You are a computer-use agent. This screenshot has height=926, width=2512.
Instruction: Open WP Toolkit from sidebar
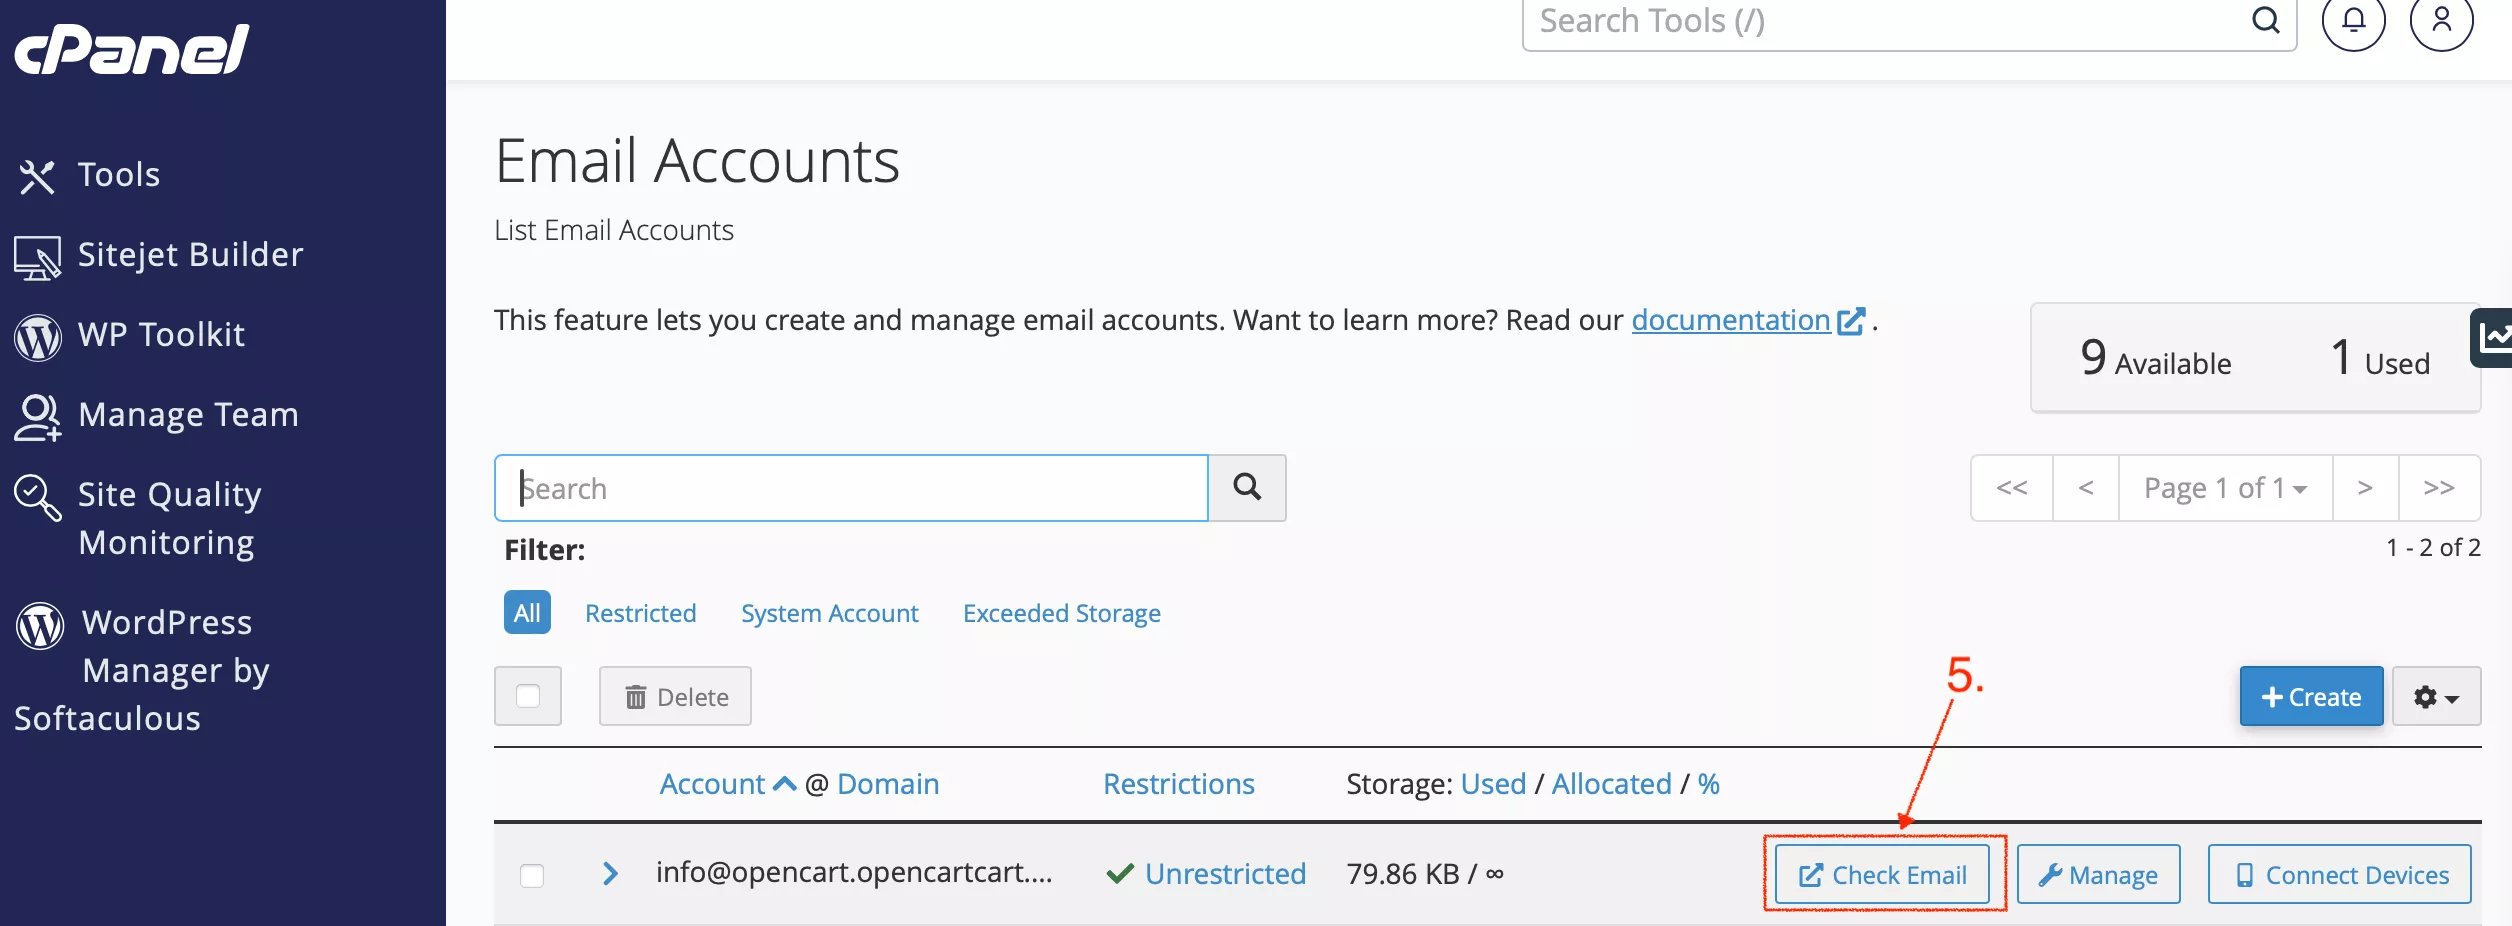coord(161,335)
